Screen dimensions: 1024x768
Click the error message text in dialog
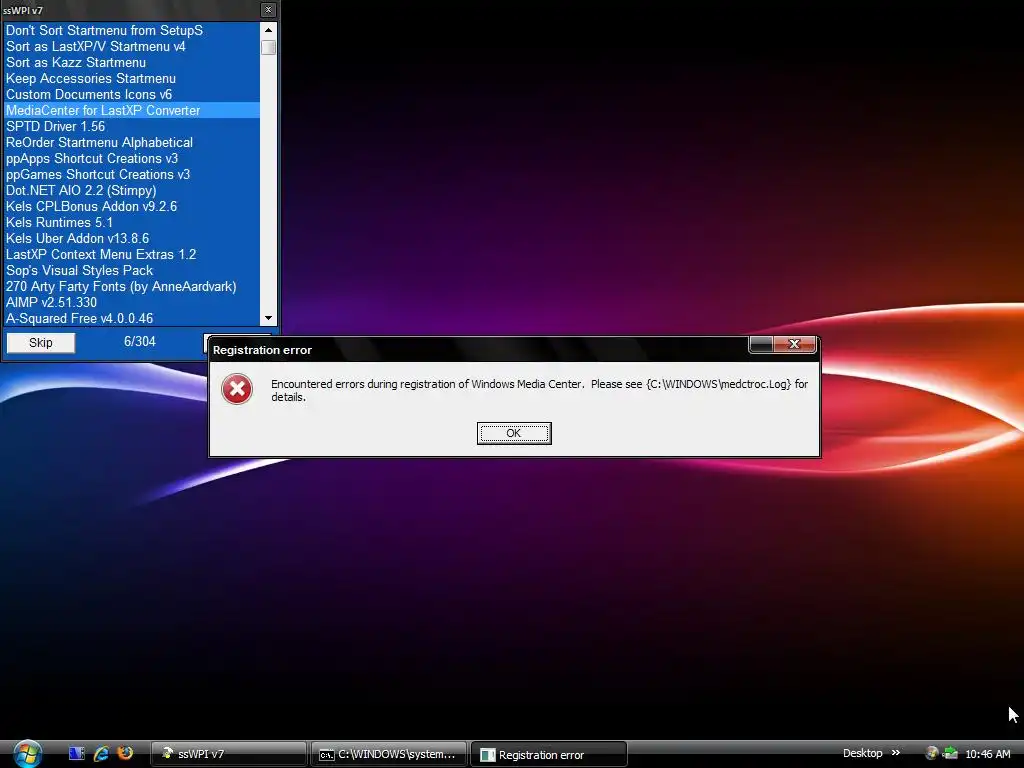(x=539, y=390)
